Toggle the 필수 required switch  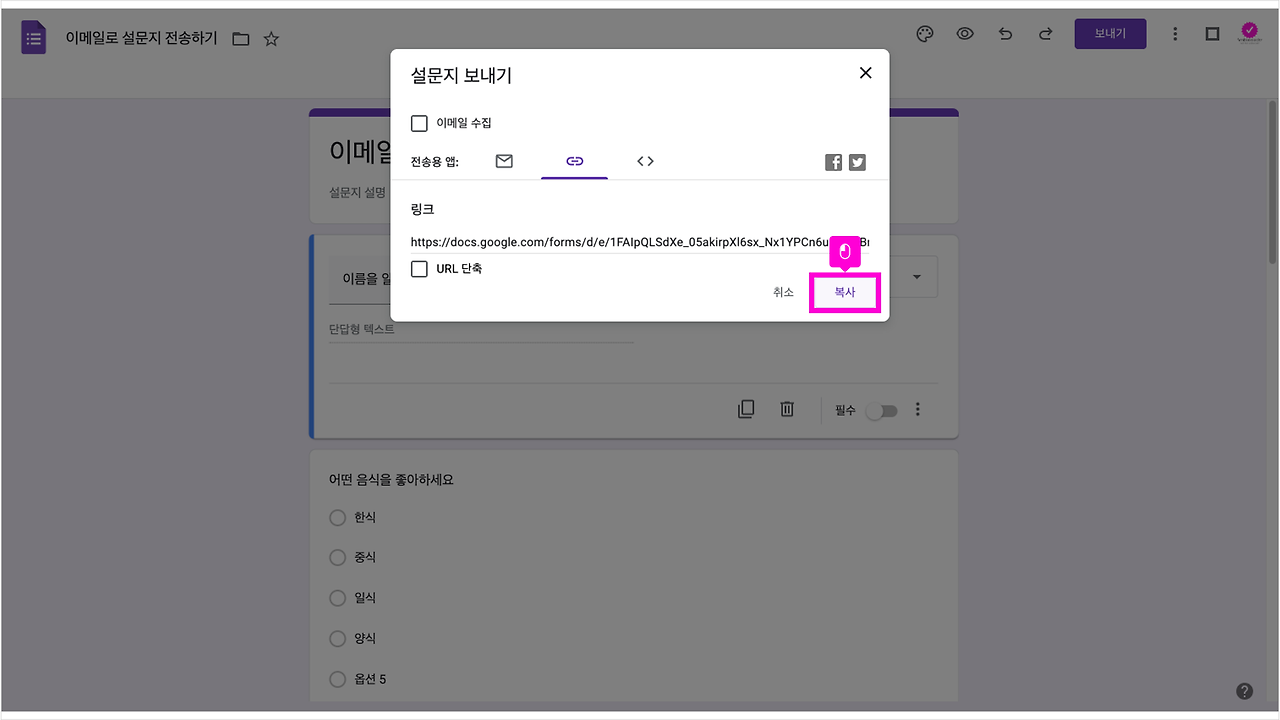coord(881,410)
